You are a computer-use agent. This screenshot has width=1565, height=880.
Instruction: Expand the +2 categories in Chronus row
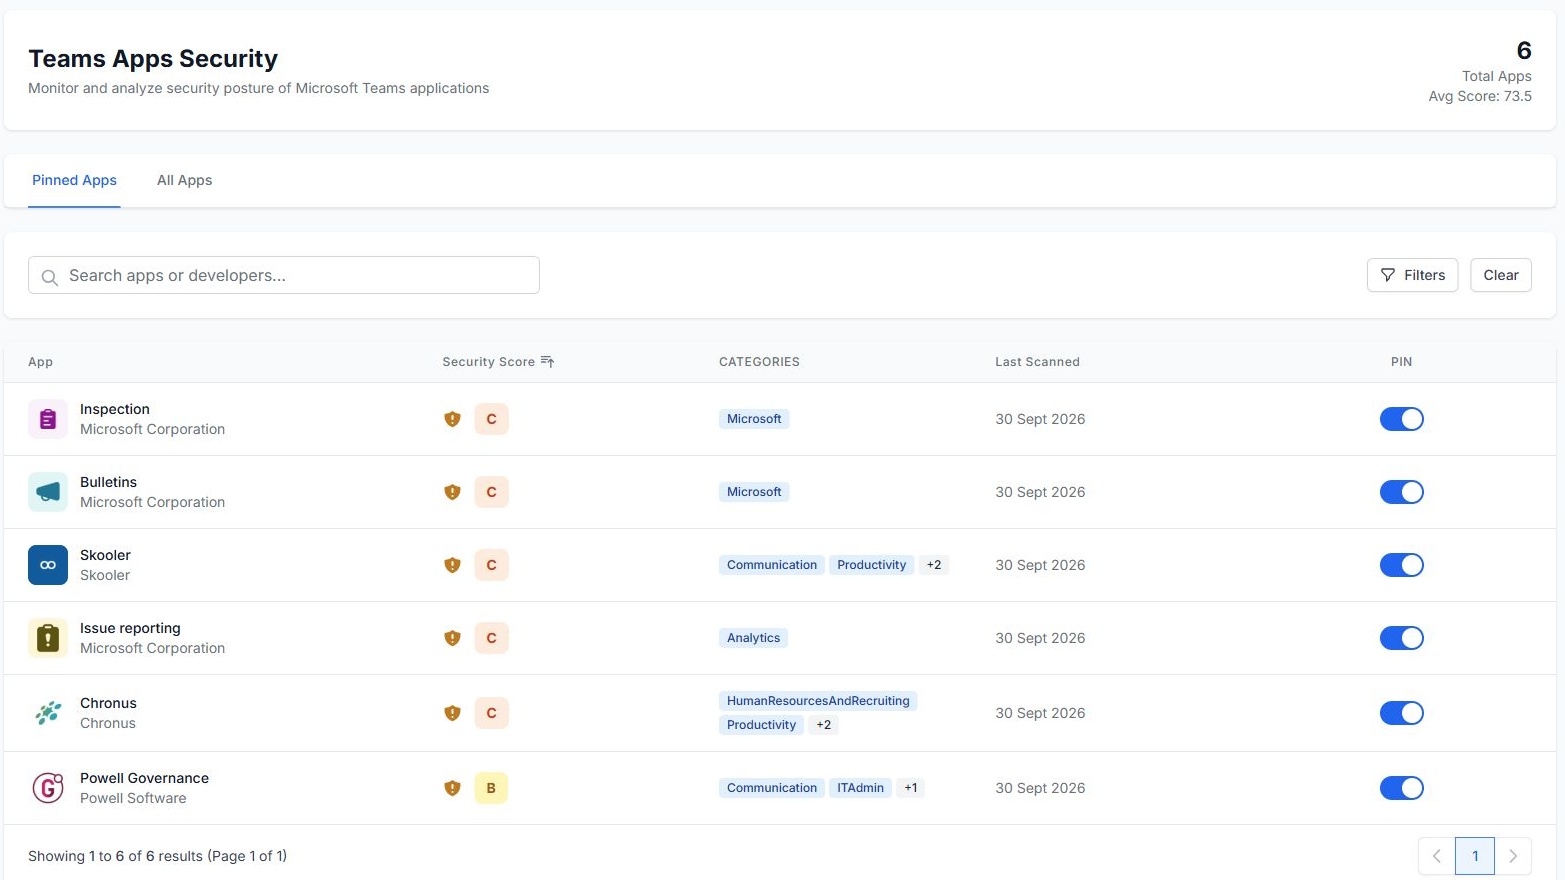pos(823,725)
